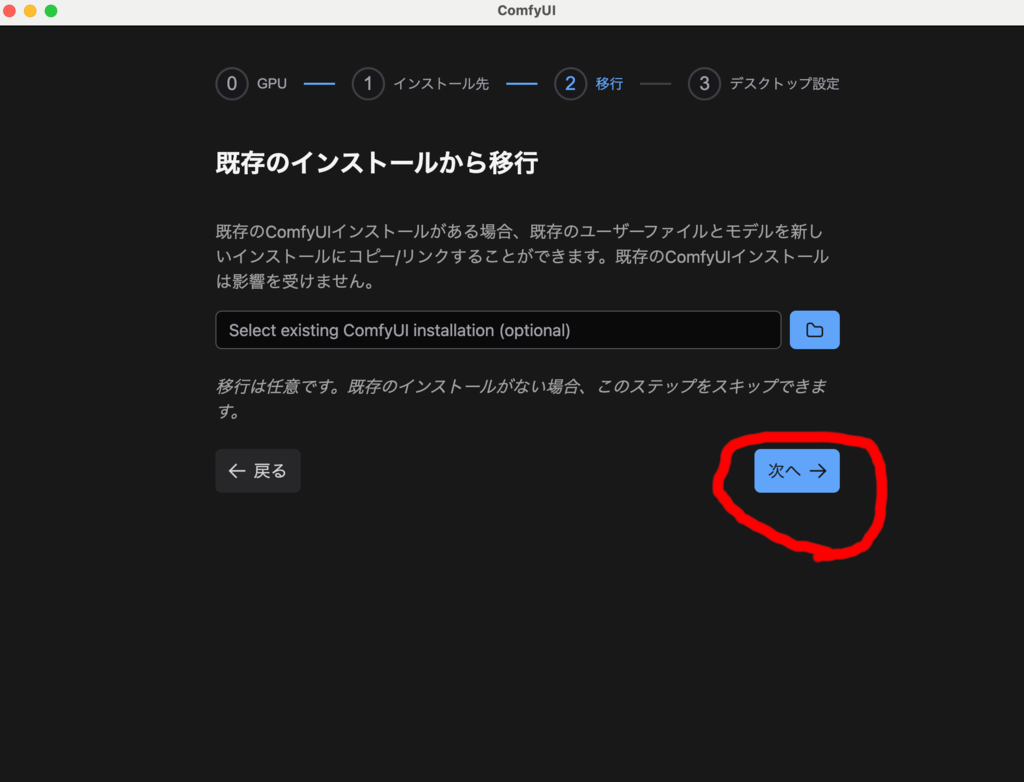Go back with the 戻る button
The width and height of the screenshot is (1024, 782).
coord(258,470)
